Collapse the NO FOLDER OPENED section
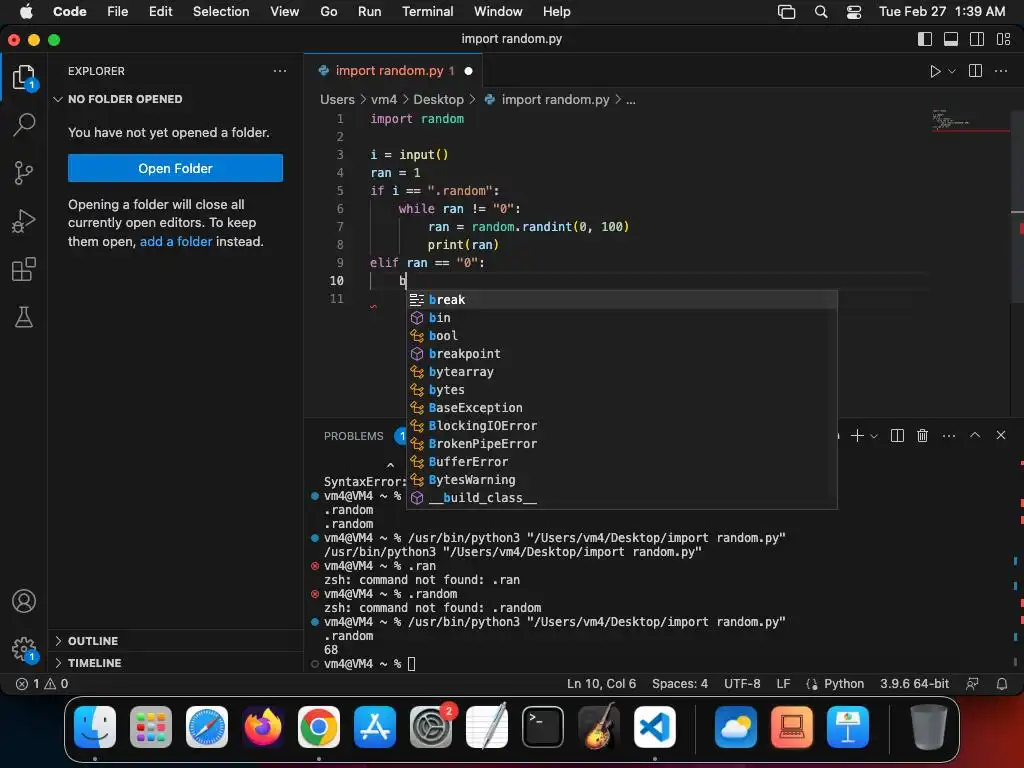 click(176, 99)
